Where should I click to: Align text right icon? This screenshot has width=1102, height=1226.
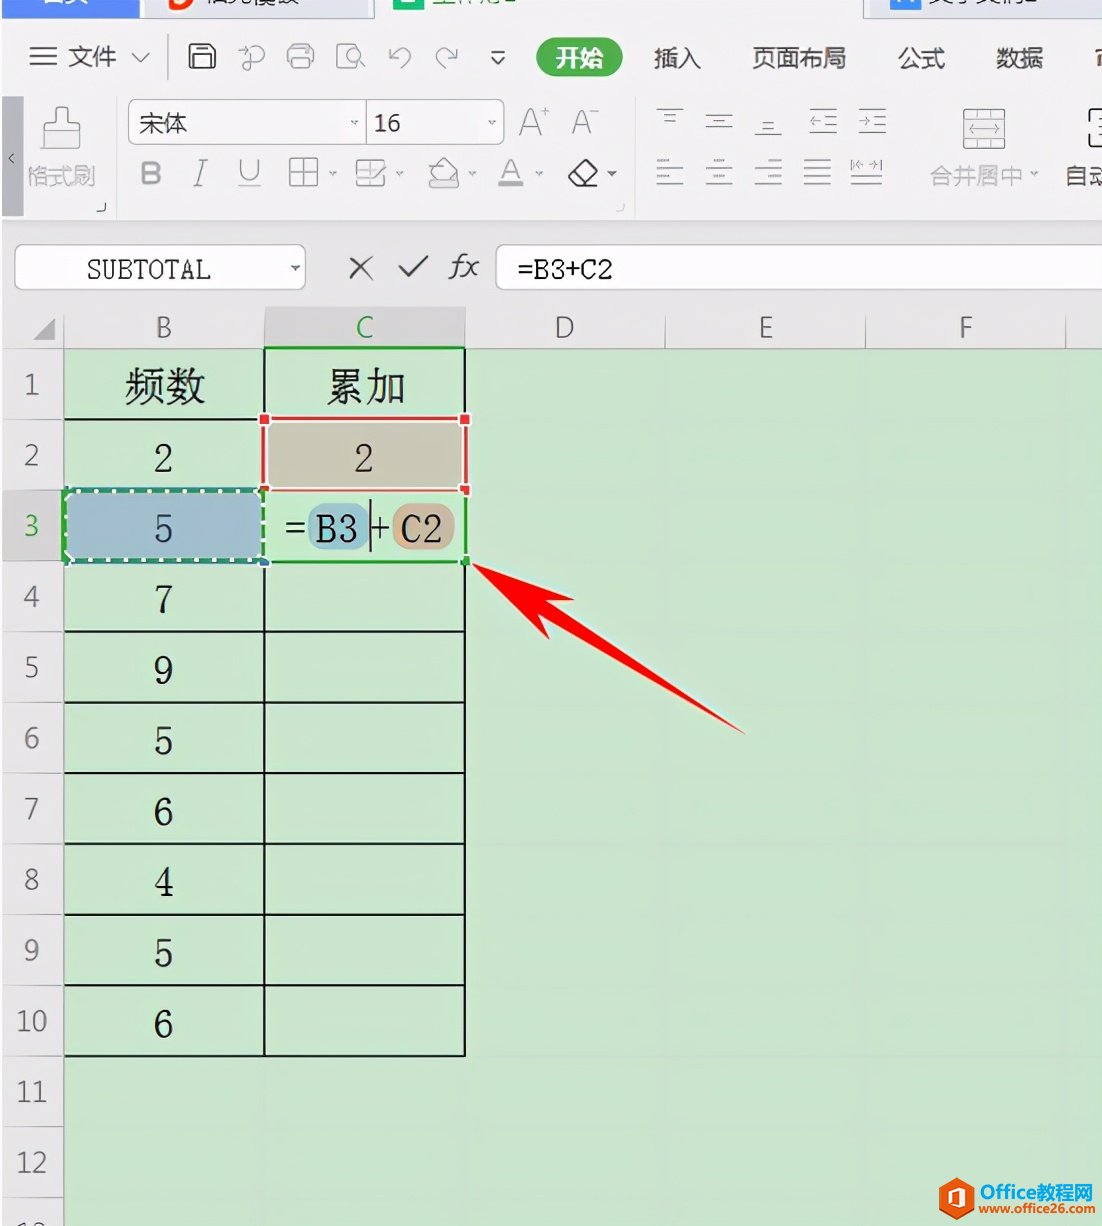[768, 173]
